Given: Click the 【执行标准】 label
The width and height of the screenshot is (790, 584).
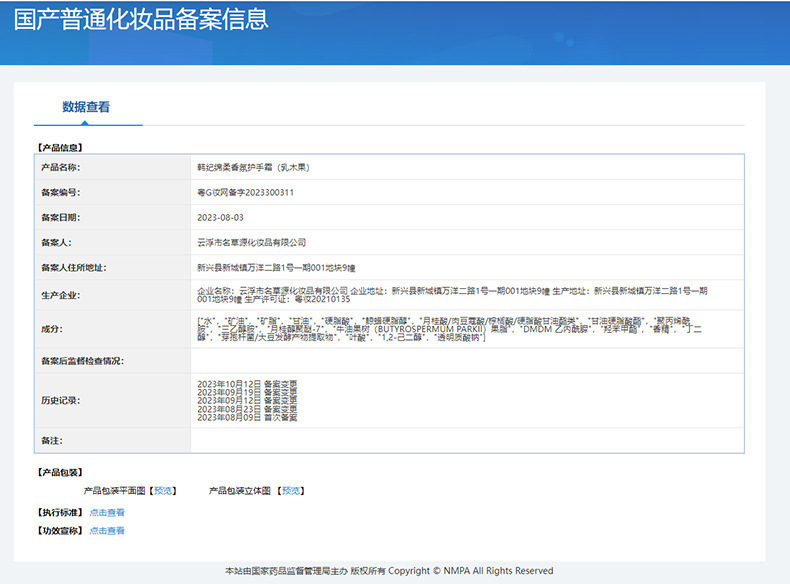Looking at the screenshot, I should pyautogui.click(x=60, y=512).
